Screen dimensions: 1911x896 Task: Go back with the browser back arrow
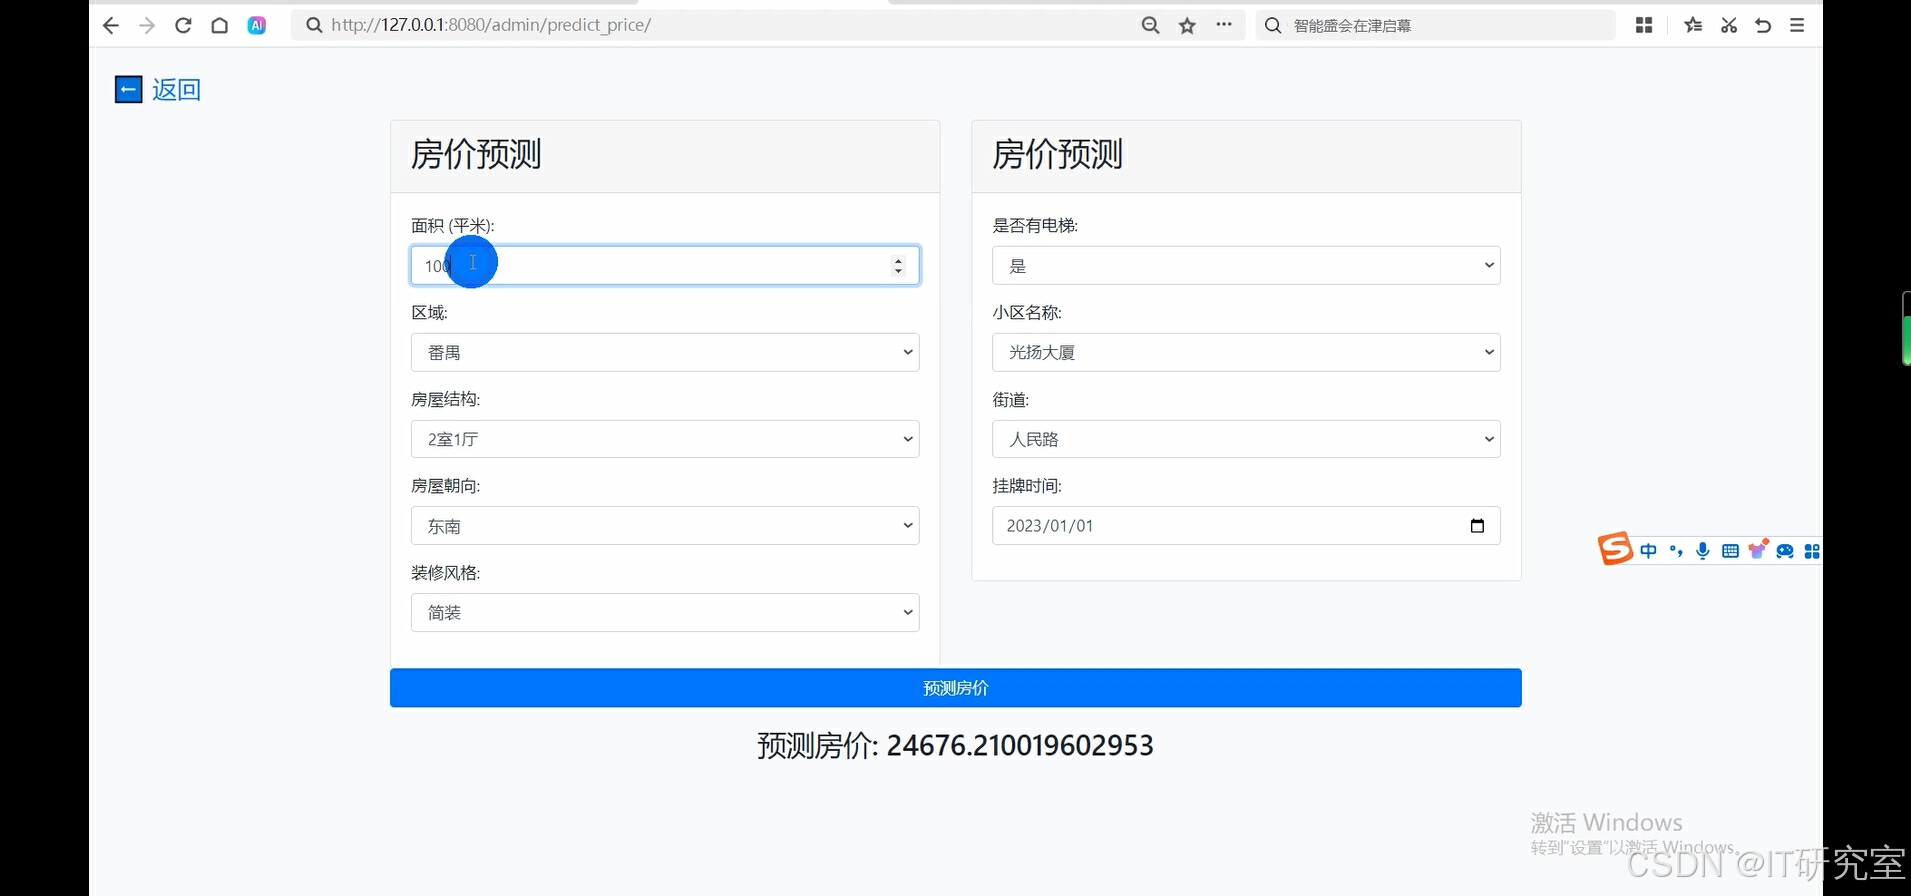(111, 26)
